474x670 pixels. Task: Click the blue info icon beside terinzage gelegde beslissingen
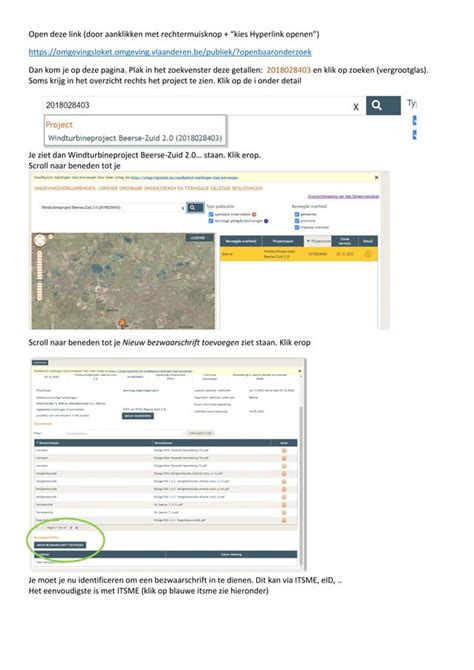[x=266, y=221]
